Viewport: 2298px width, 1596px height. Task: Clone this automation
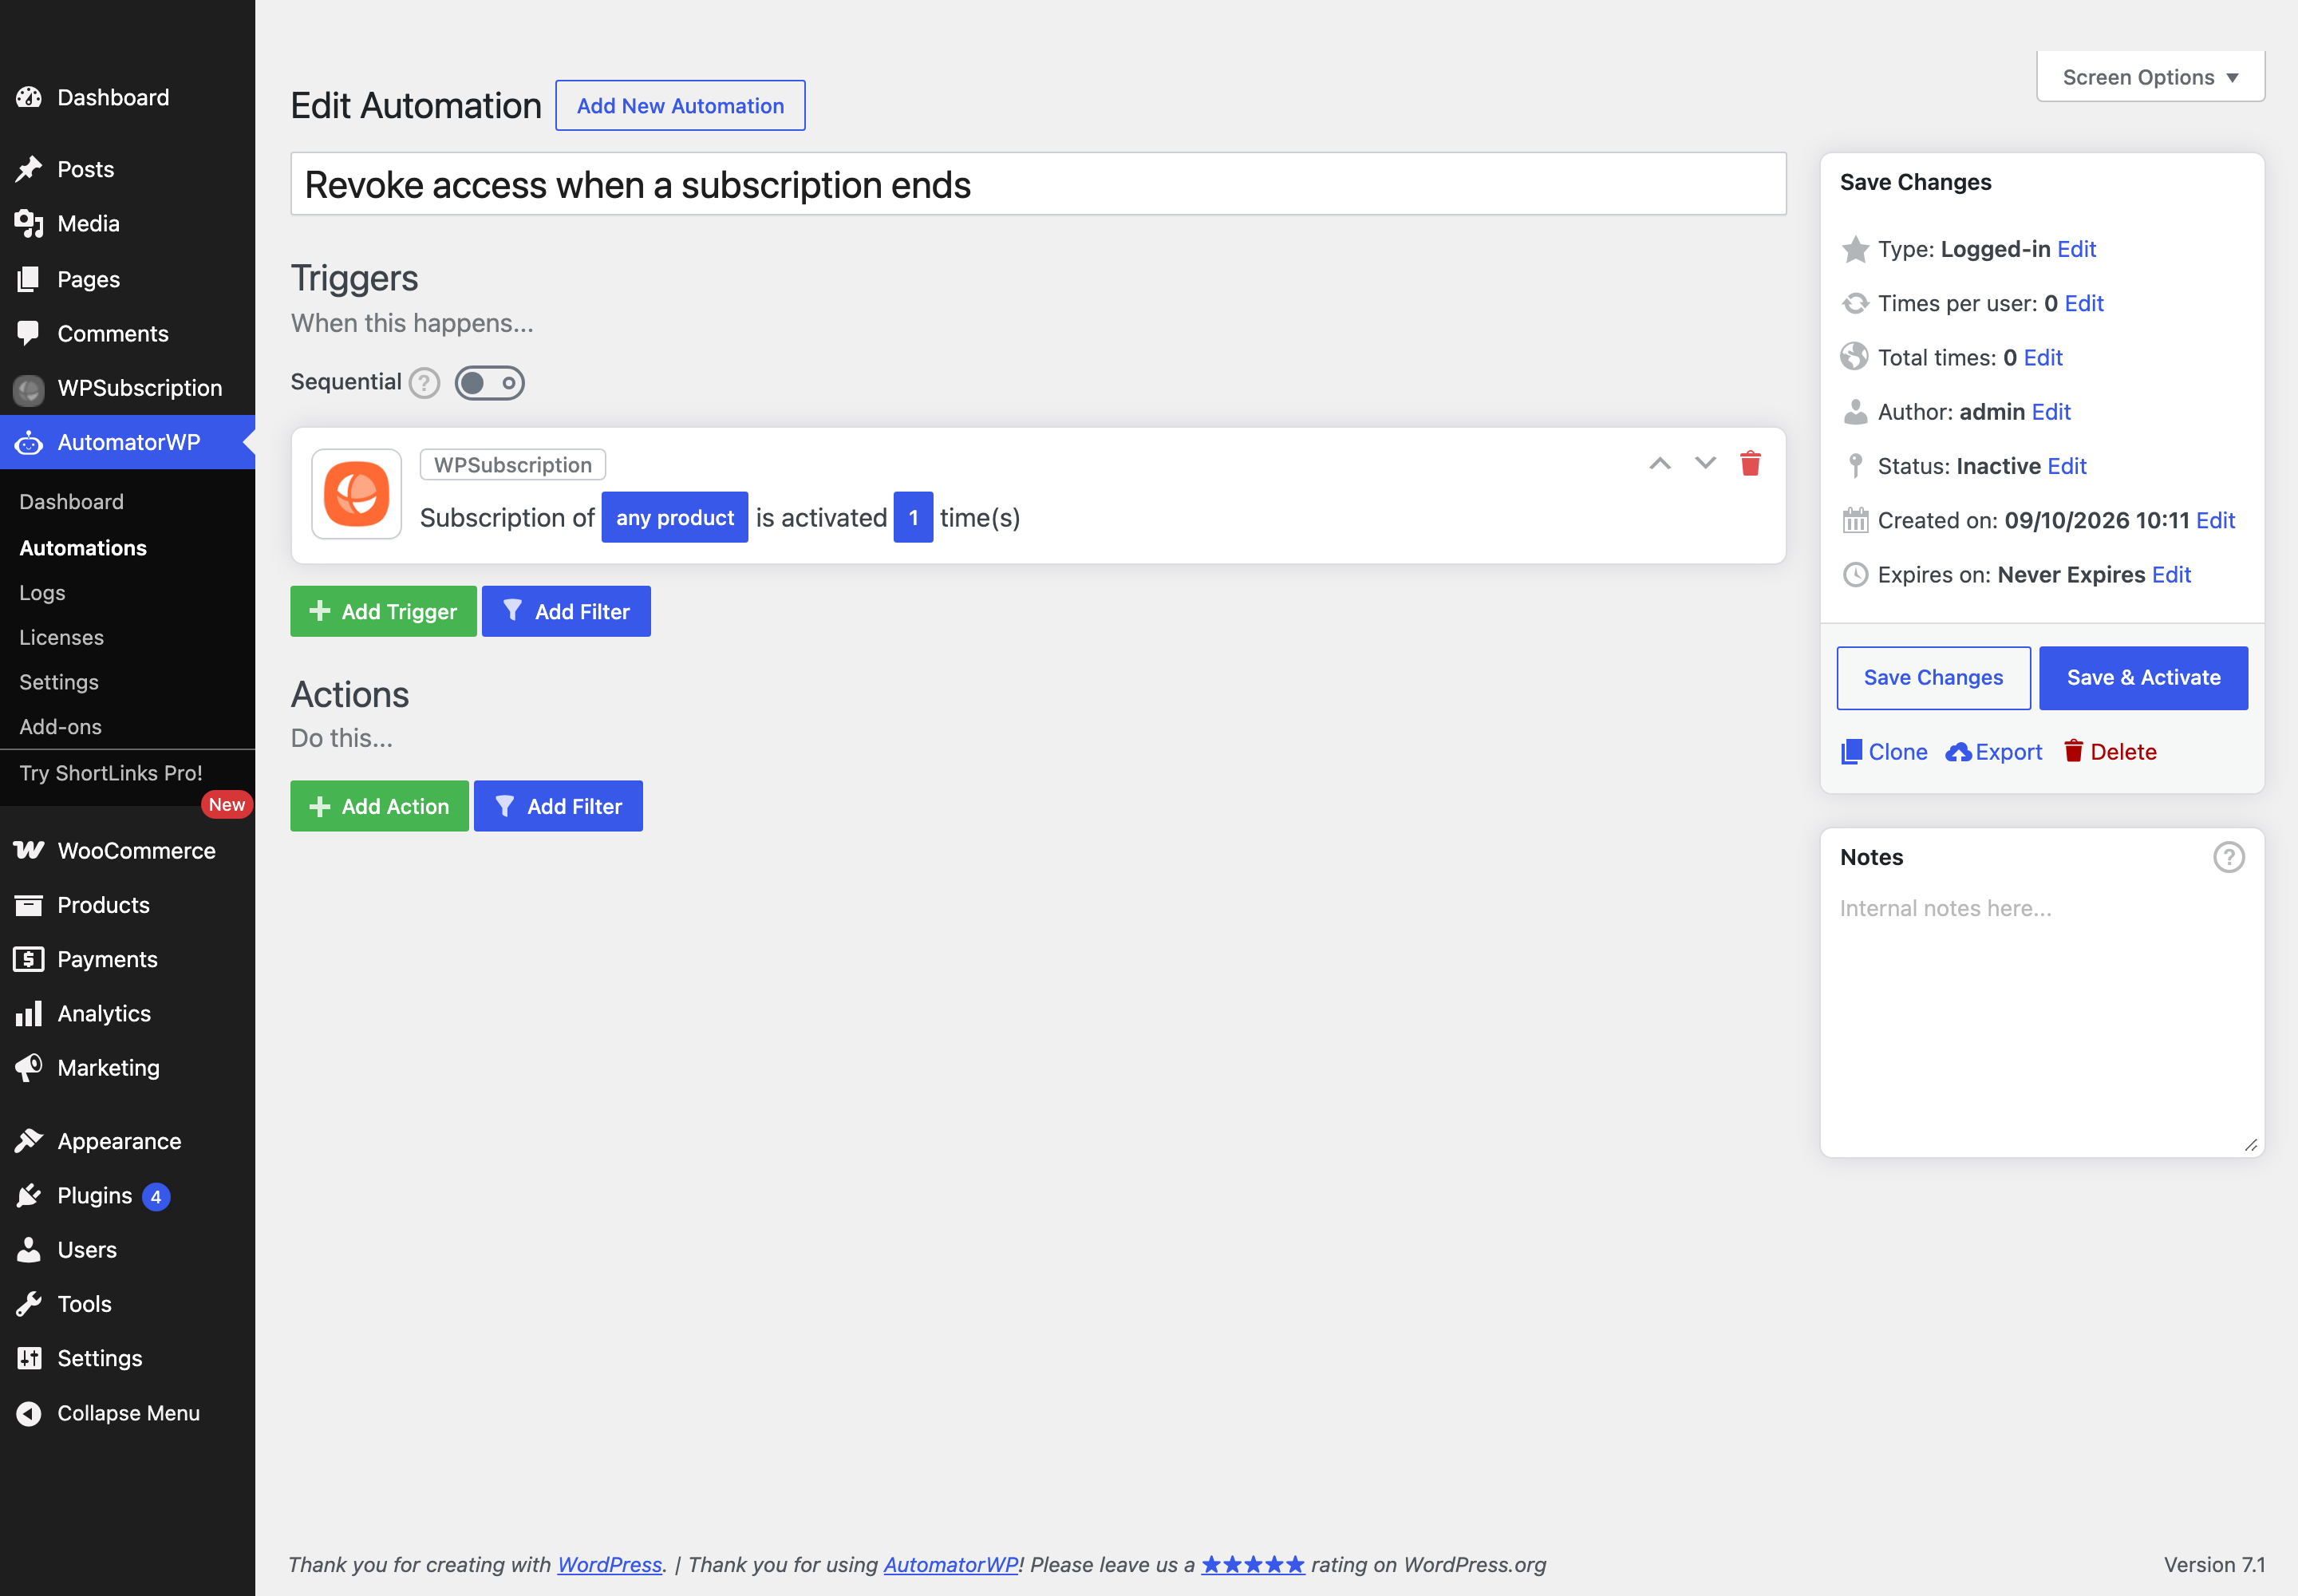pos(1884,752)
